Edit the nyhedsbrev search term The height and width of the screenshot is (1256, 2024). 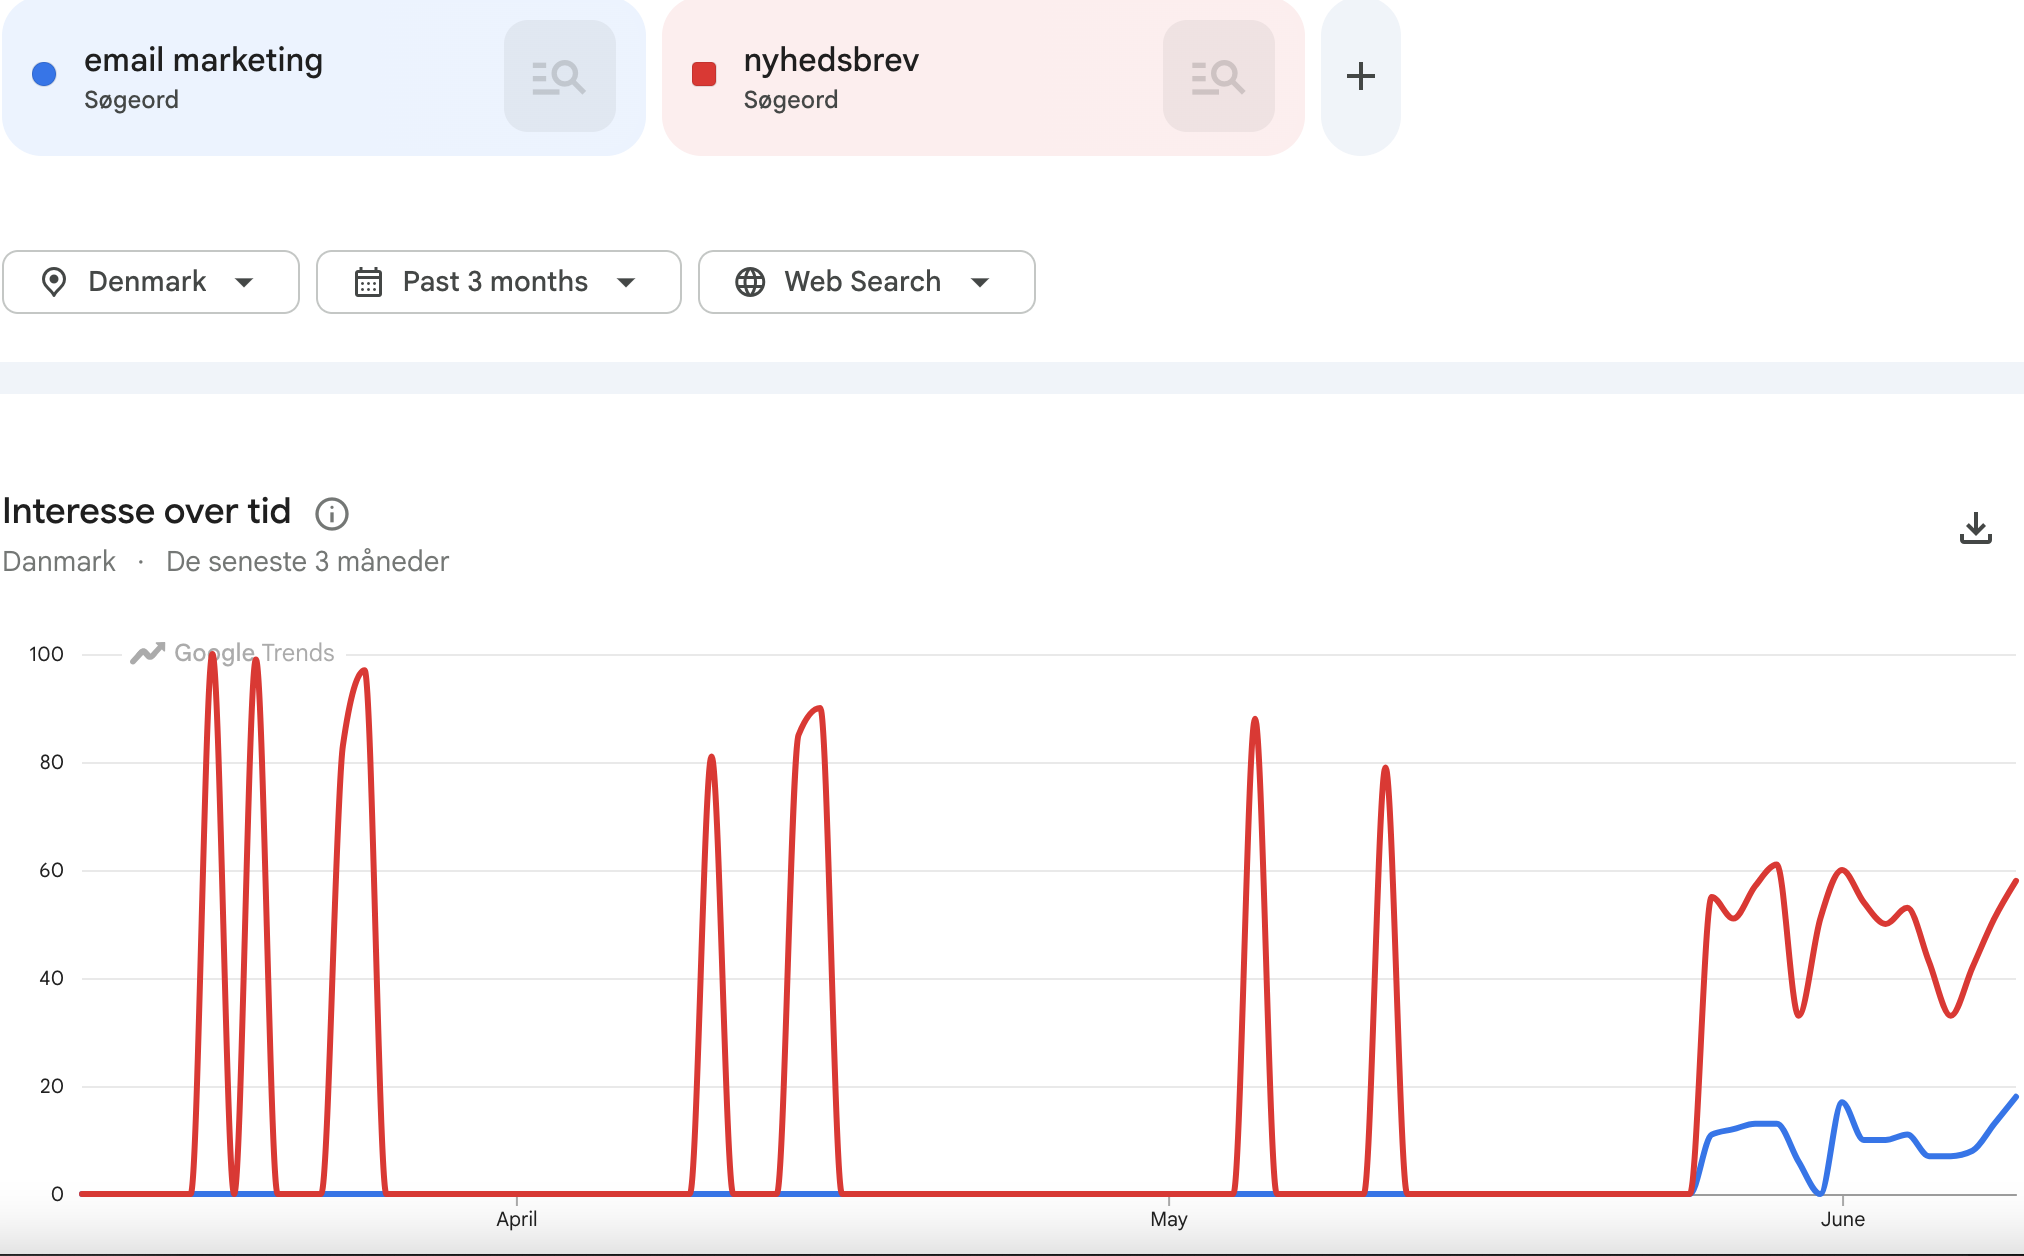[x=831, y=60]
